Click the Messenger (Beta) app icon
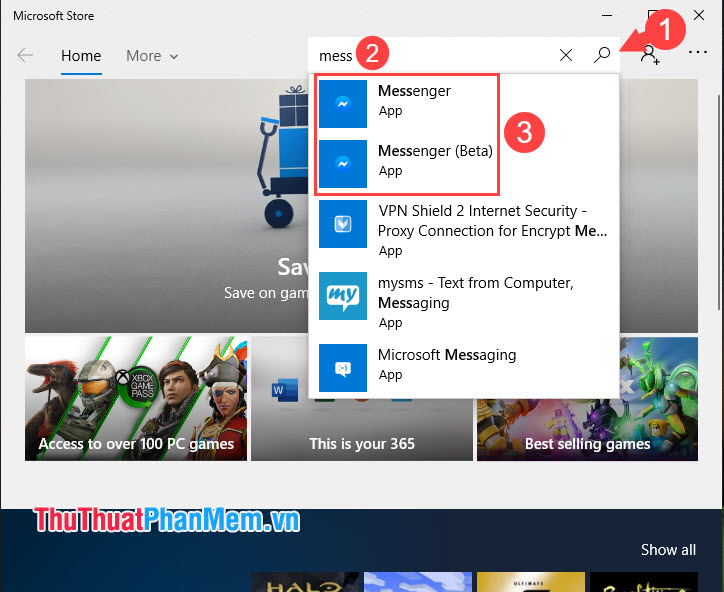The height and width of the screenshot is (592, 724). (x=343, y=164)
